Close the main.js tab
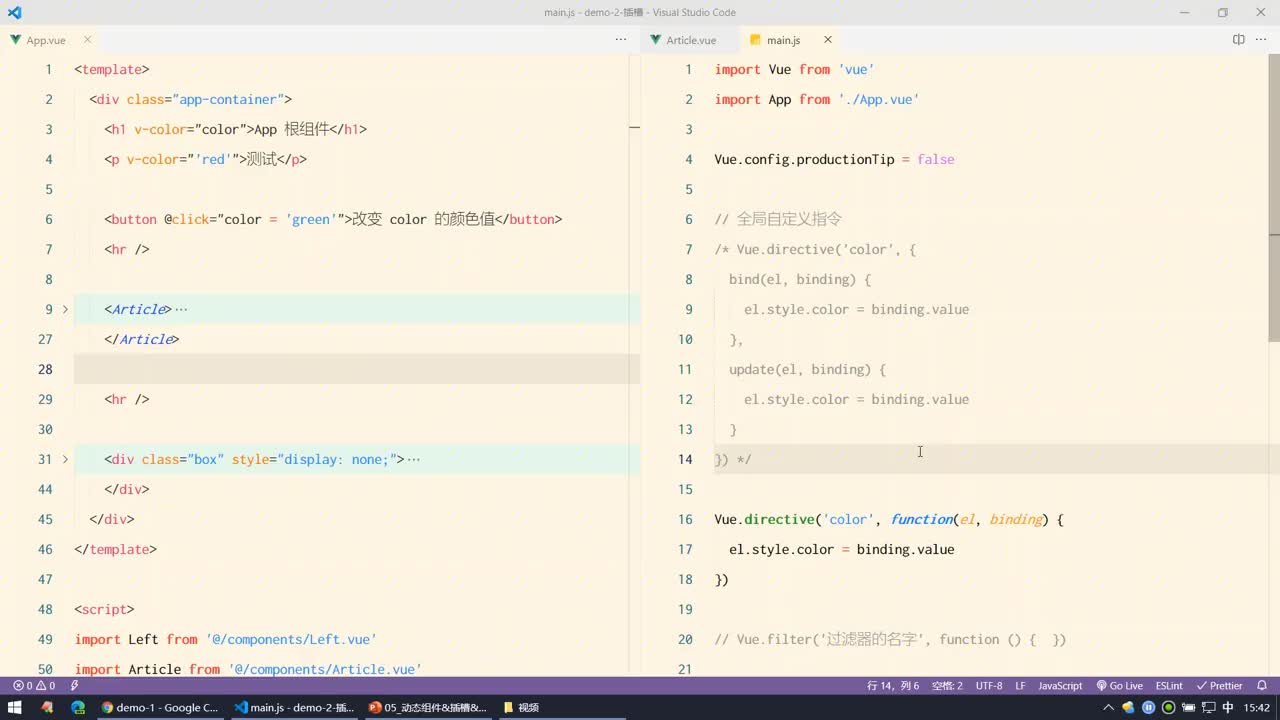This screenshot has height=720, width=1280. [x=828, y=40]
